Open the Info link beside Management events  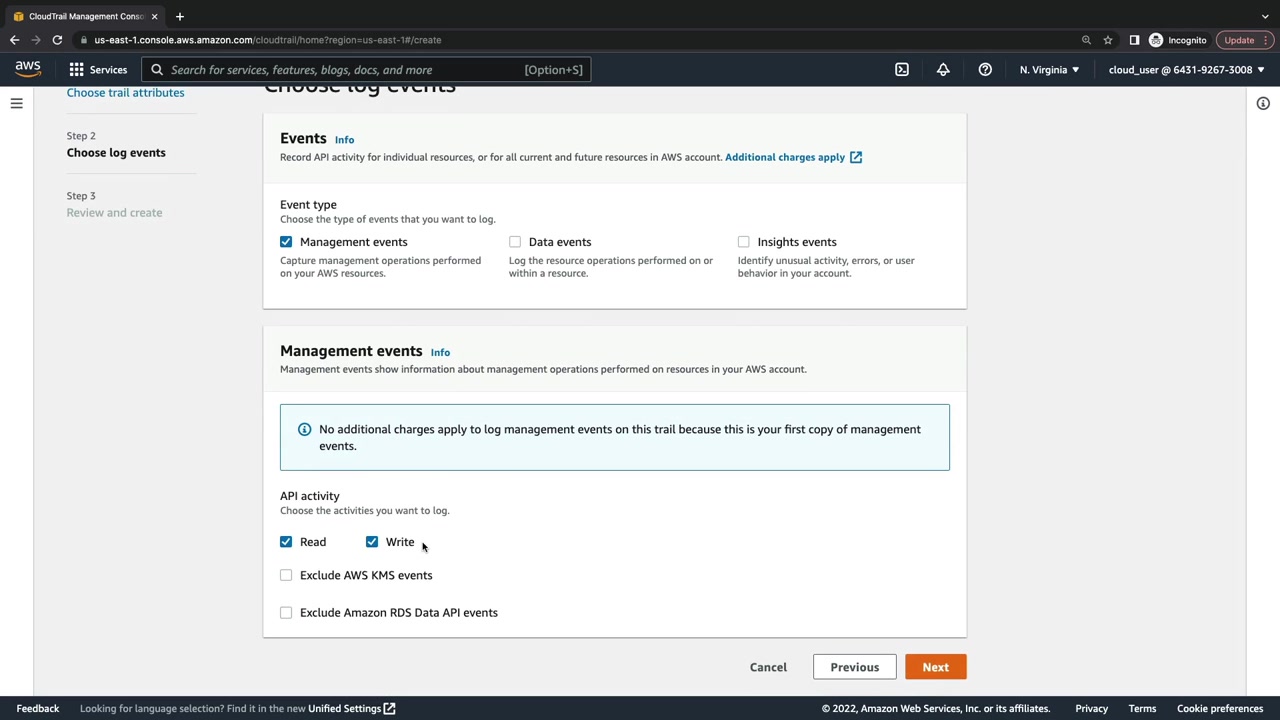(440, 352)
